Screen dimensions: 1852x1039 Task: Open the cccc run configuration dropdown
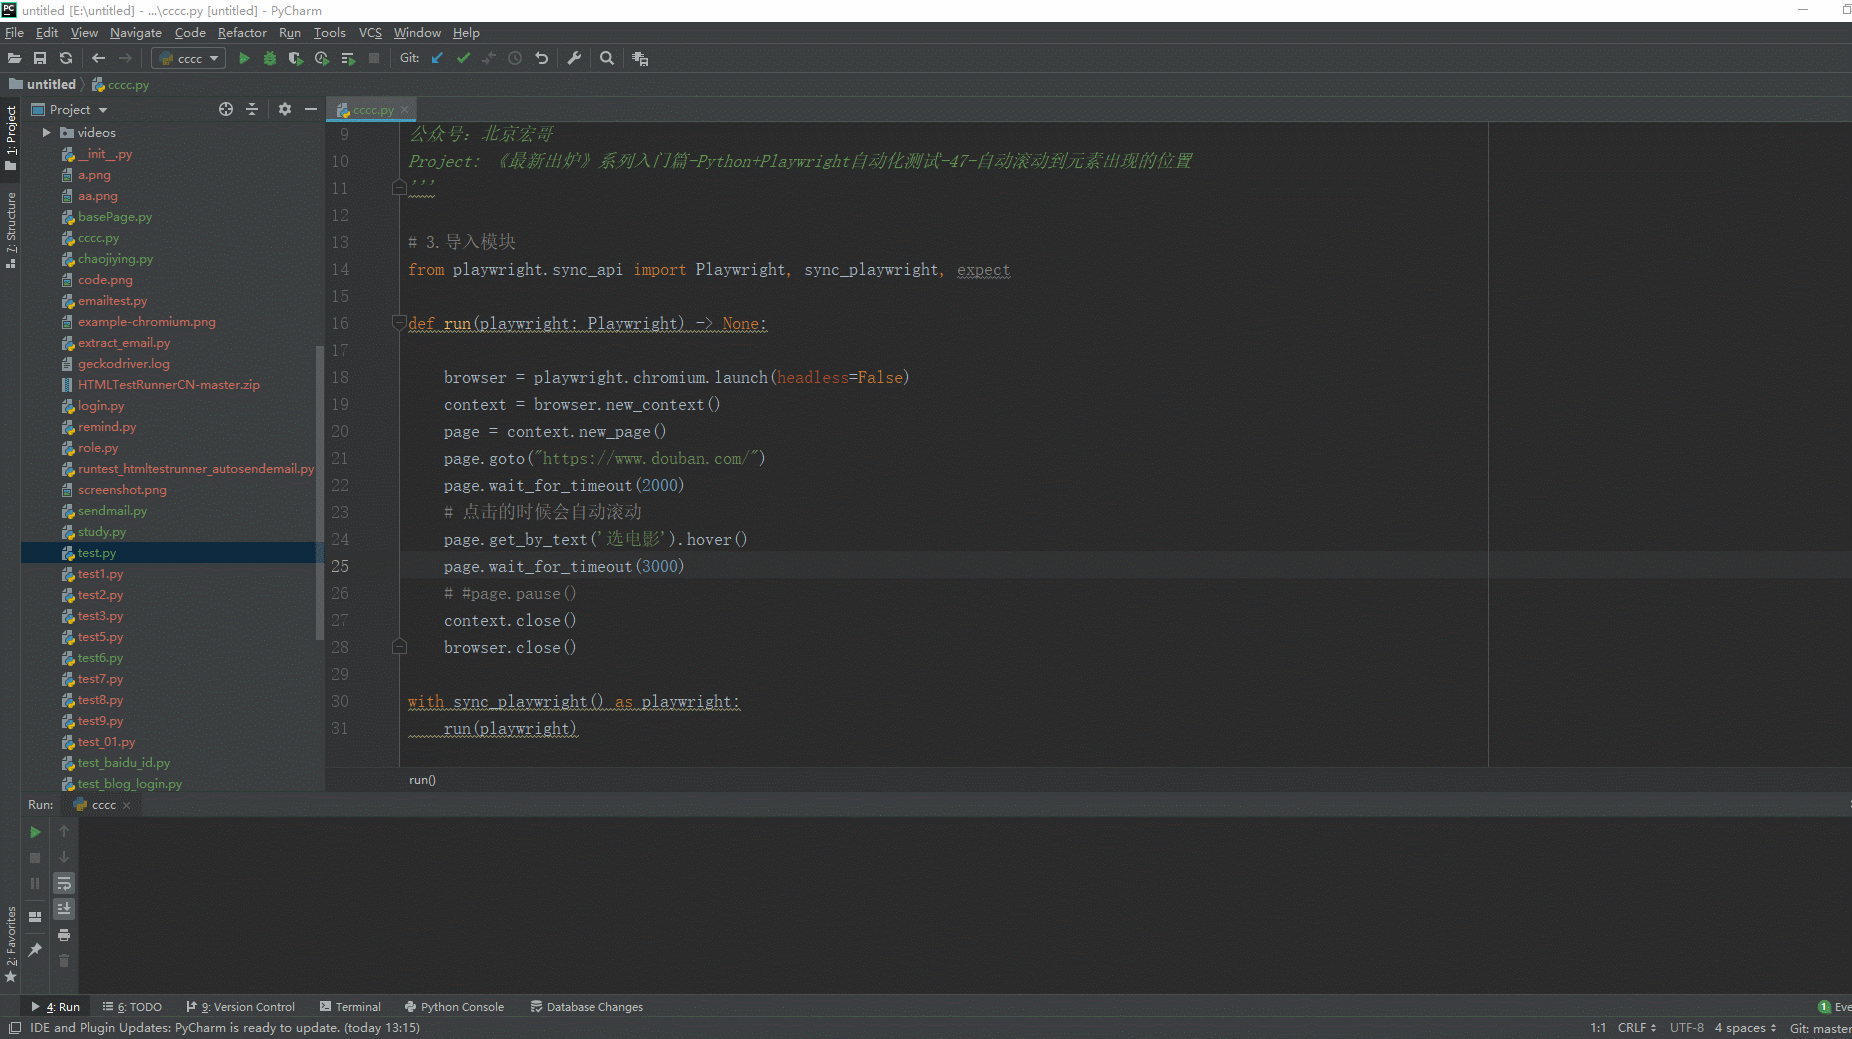point(189,59)
